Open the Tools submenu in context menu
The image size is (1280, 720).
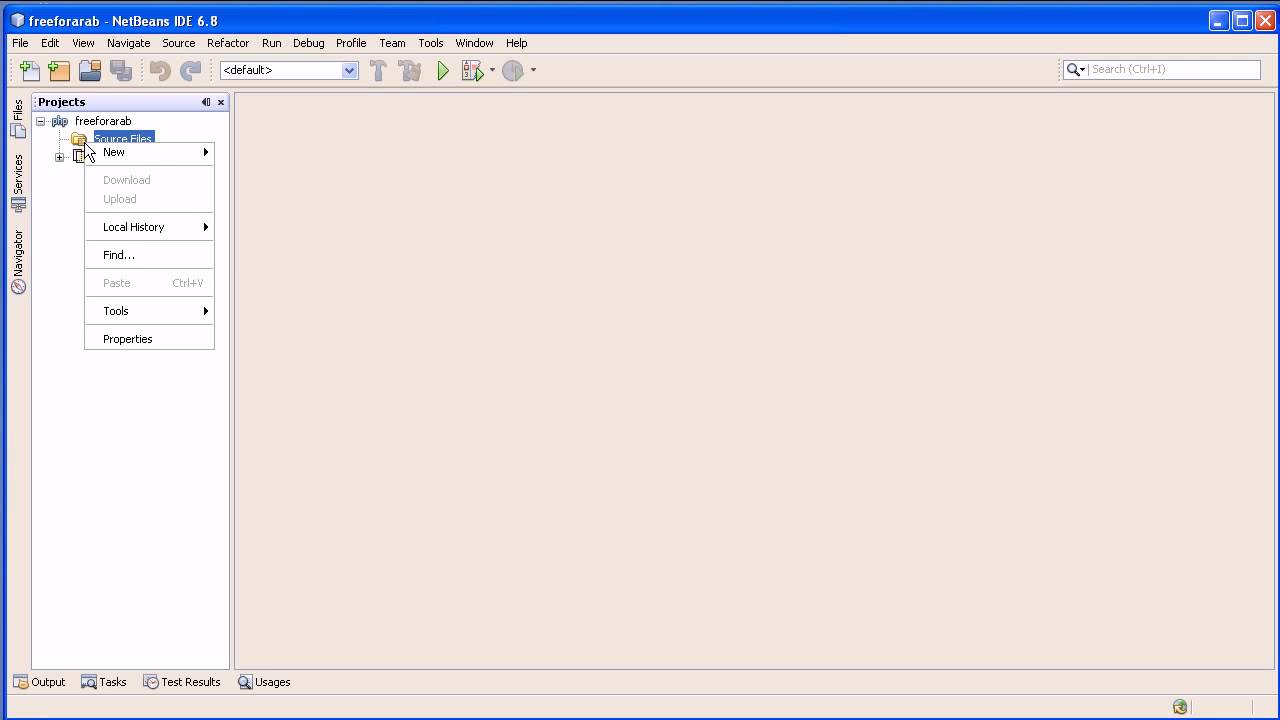[x=150, y=311]
